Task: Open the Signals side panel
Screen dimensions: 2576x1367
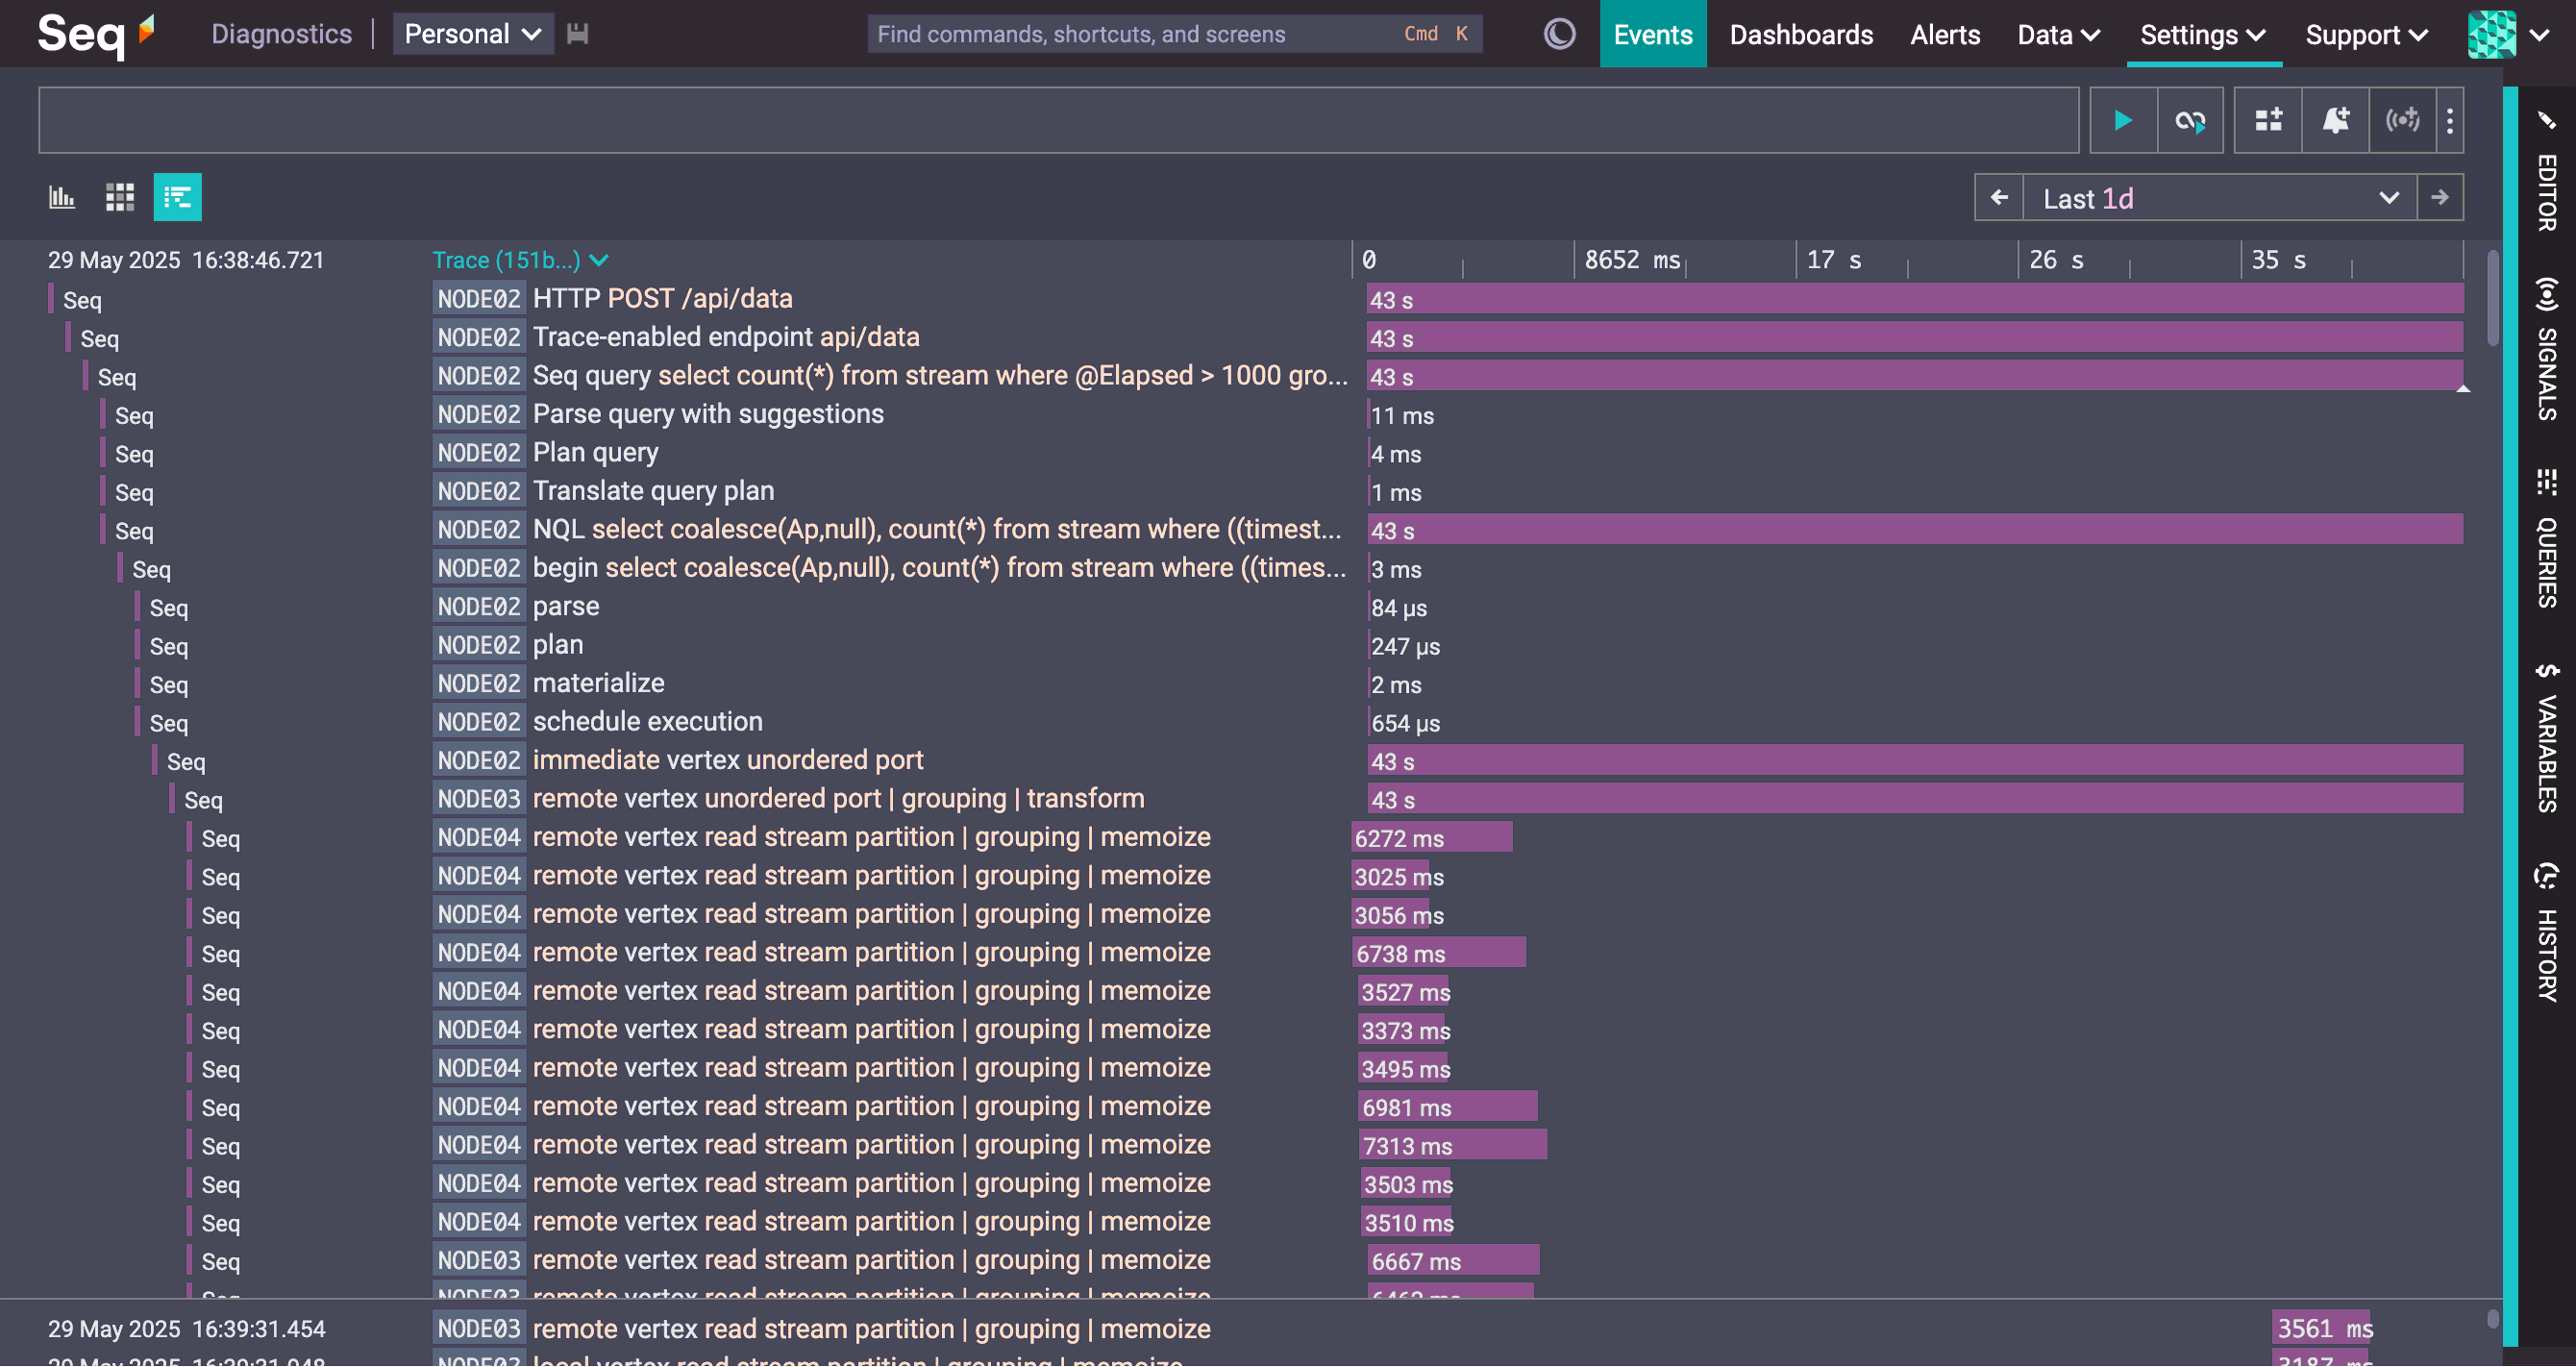Action: [x=2547, y=348]
